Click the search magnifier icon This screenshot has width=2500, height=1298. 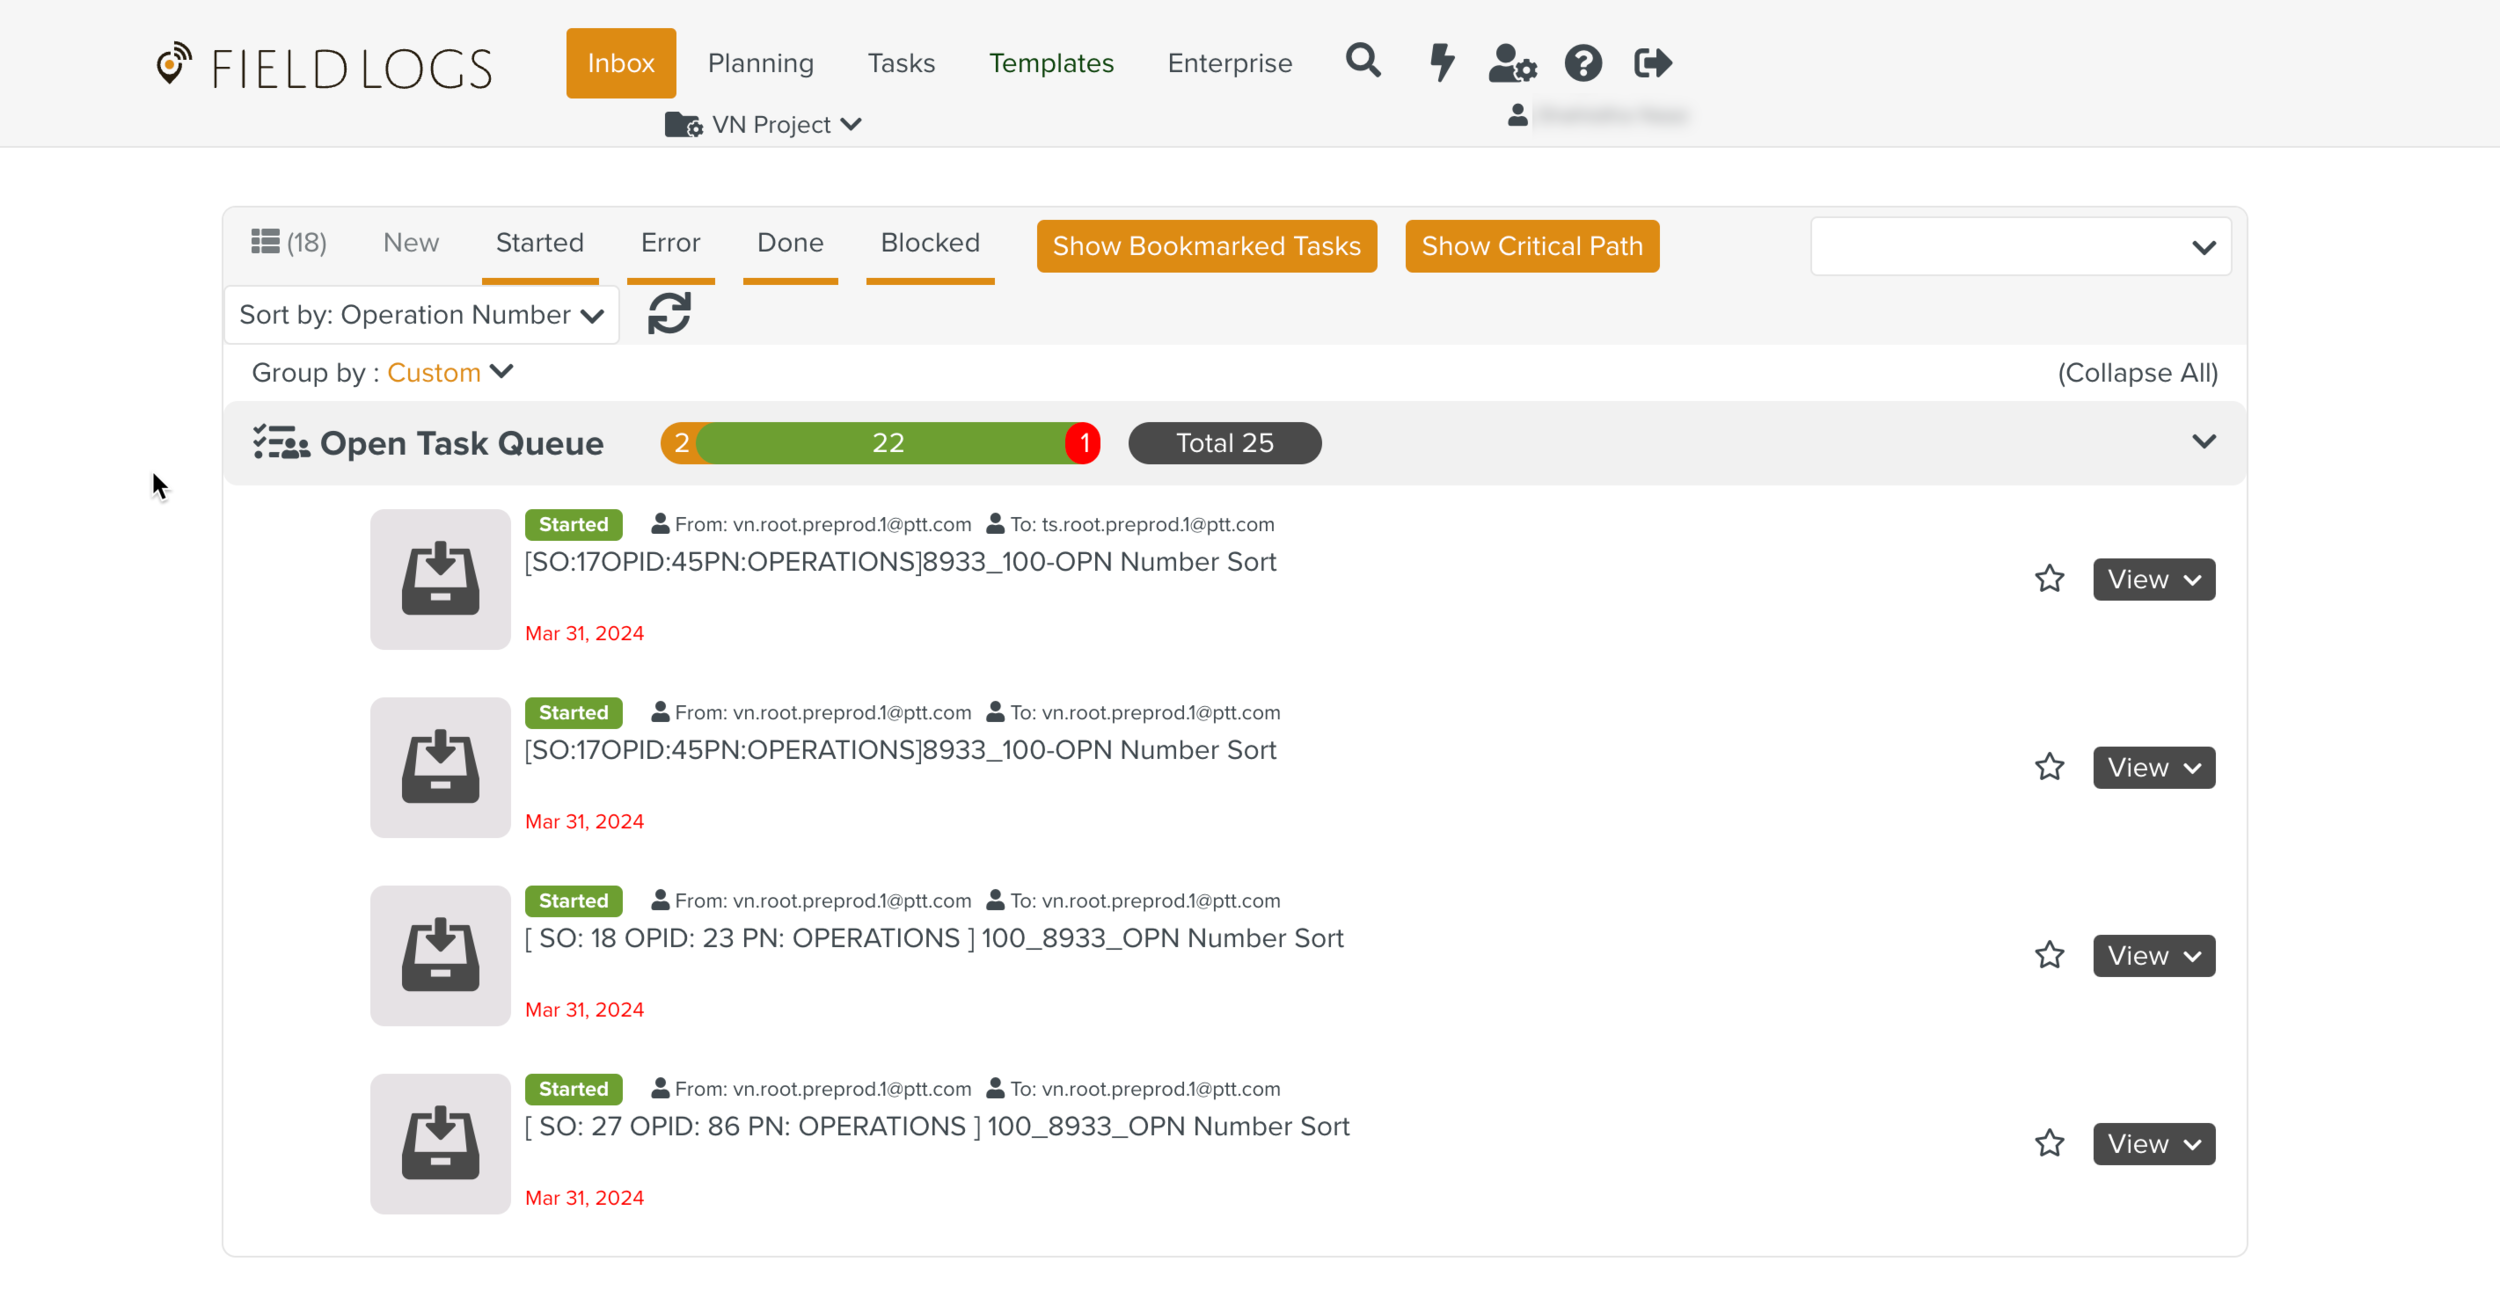[x=1362, y=62]
